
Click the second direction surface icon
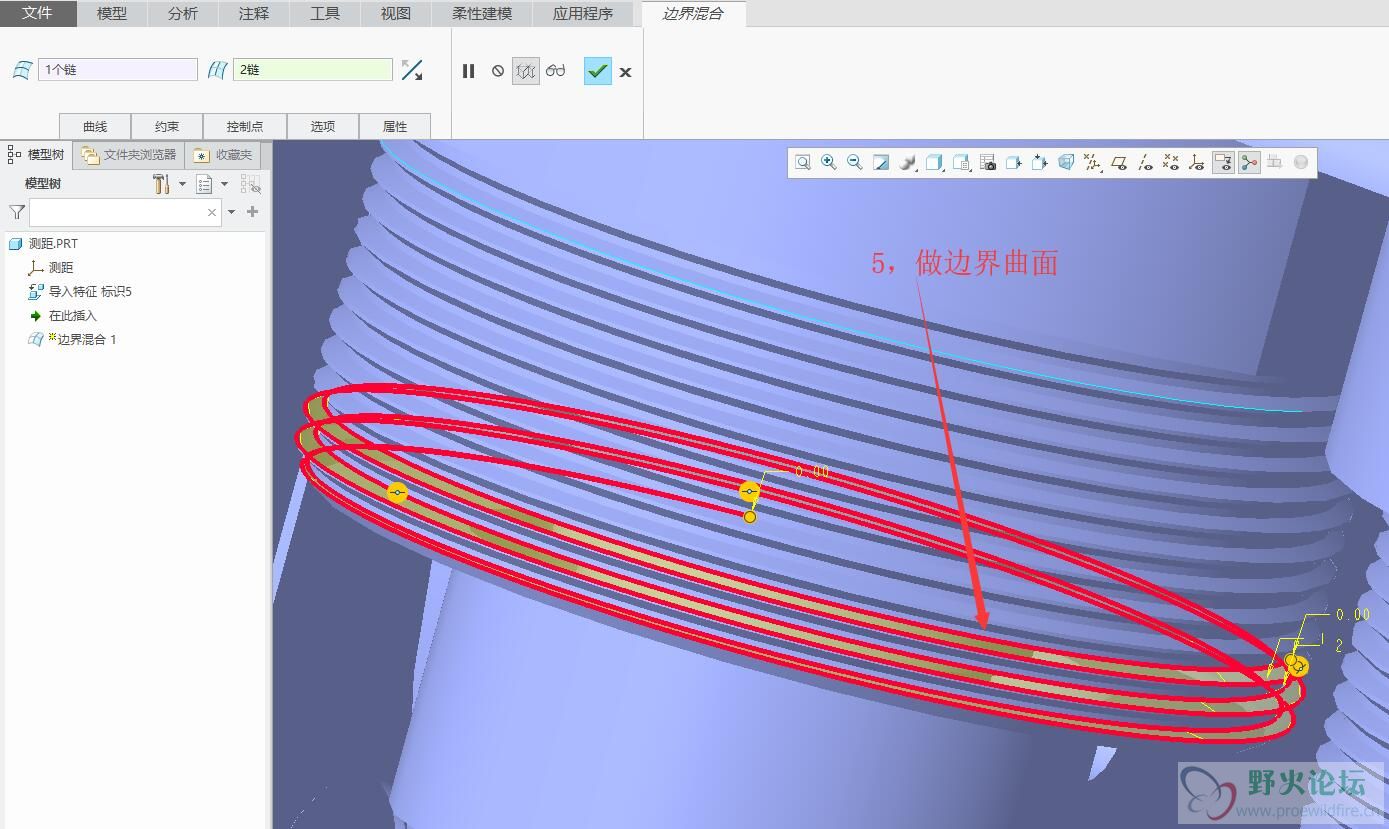pyautogui.click(x=217, y=70)
